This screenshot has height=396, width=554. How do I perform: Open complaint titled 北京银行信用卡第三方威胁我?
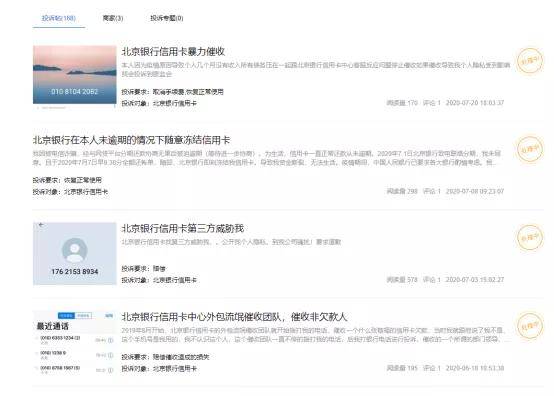pyautogui.click(x=183, y=228)
